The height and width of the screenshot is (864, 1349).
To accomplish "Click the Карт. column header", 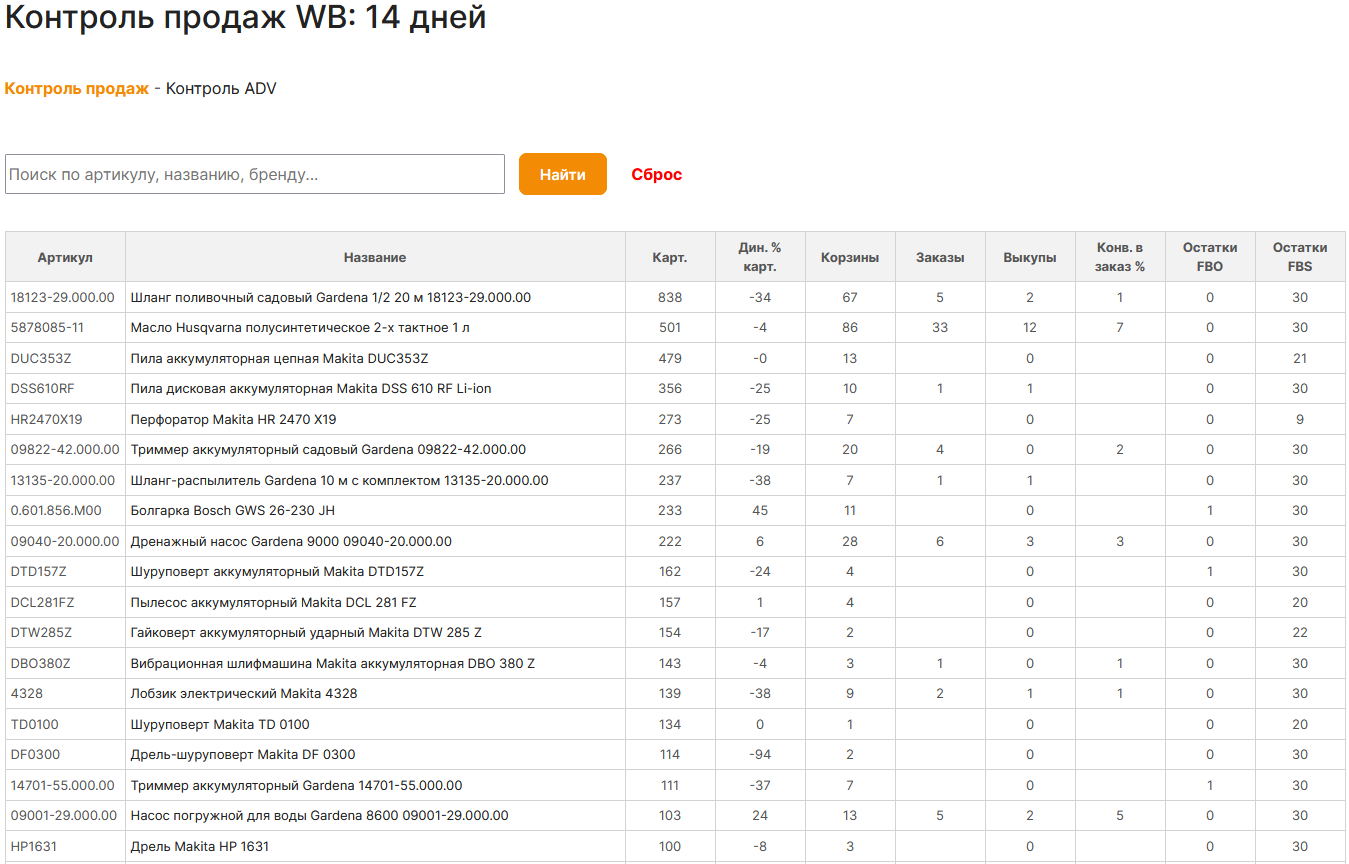I will pyautogui.click(x=670, y=257).
